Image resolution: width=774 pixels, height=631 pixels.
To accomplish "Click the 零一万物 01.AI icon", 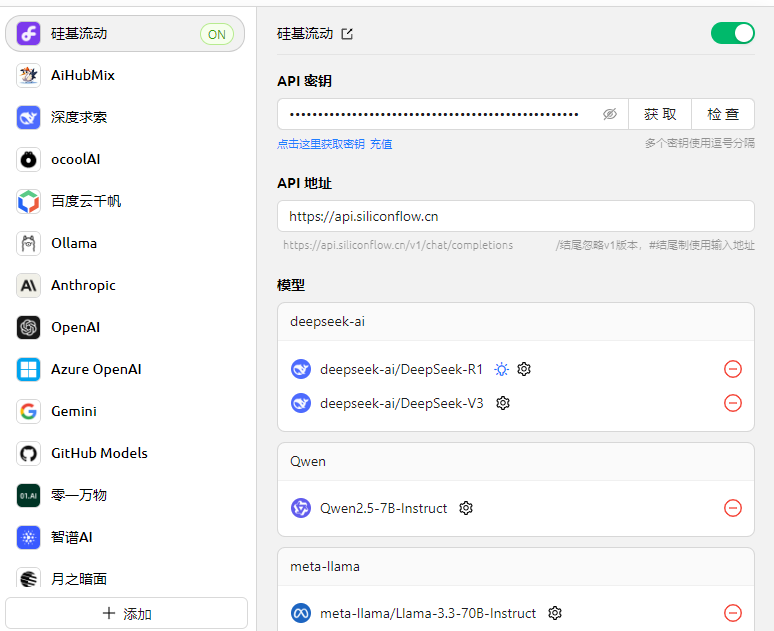I will click(28, 495).
